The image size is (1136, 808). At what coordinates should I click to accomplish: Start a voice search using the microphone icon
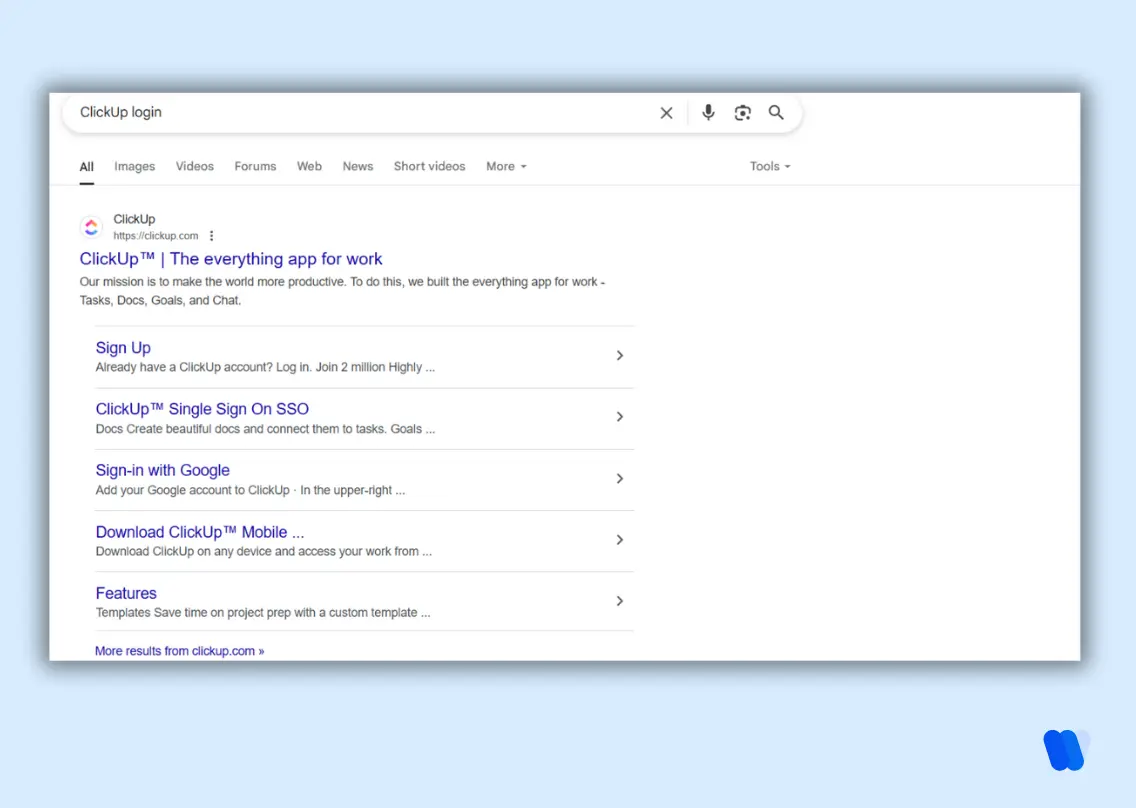click(x=708, y=113)
